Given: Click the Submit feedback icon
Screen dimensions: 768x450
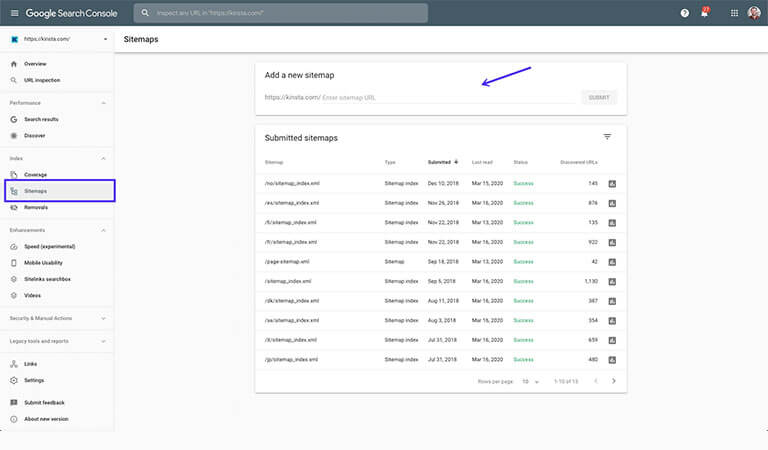Looking at the screenshot, I should pos(14,403).
